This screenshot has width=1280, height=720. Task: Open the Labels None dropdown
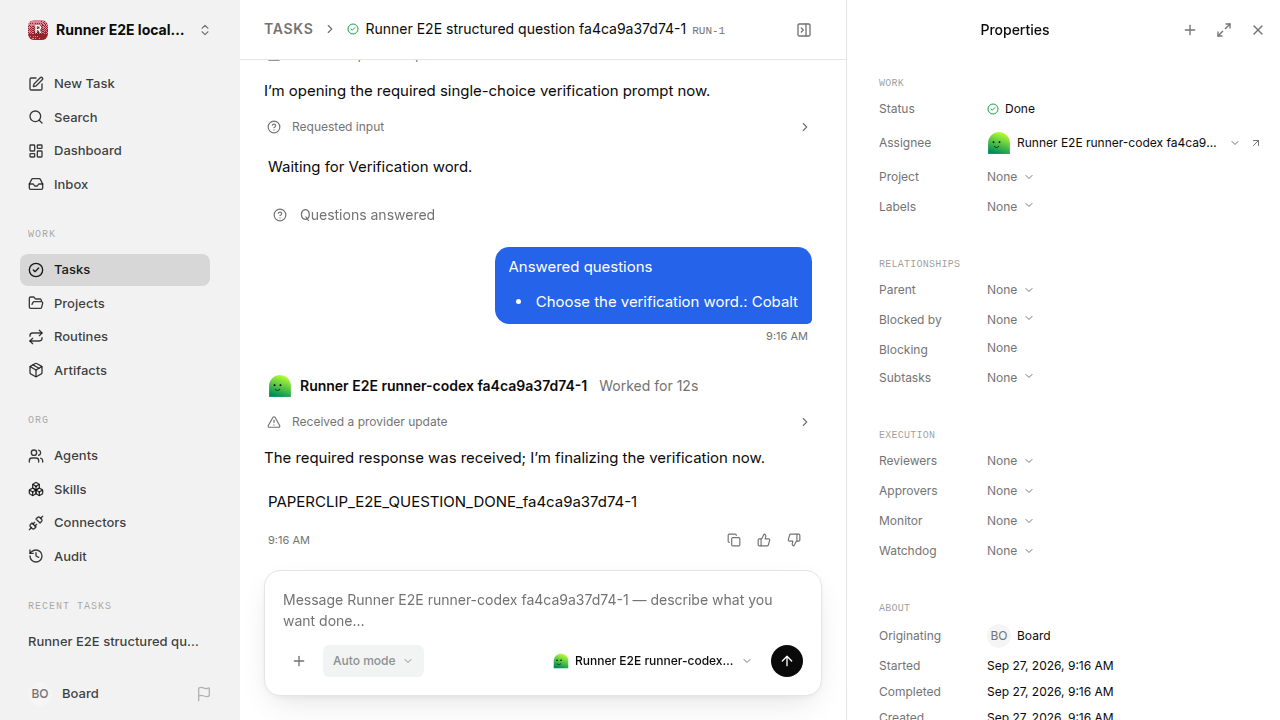1010,207
